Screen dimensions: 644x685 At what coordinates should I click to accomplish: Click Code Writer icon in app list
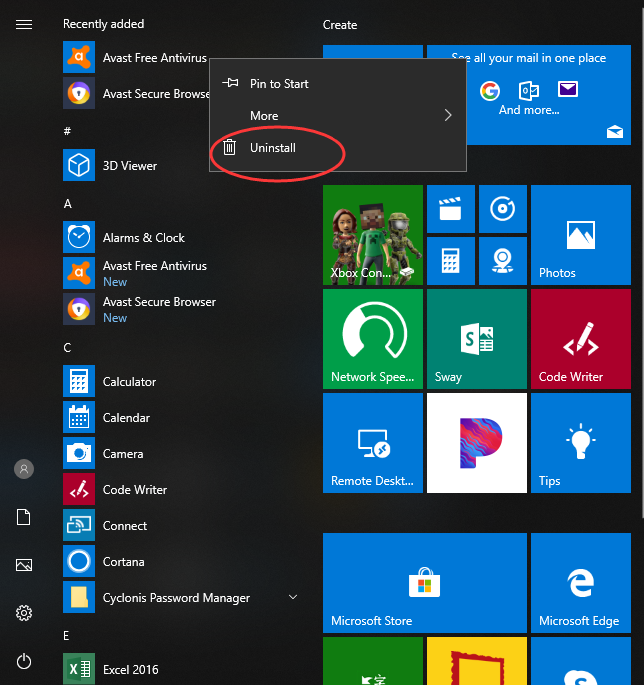(79, 489)
